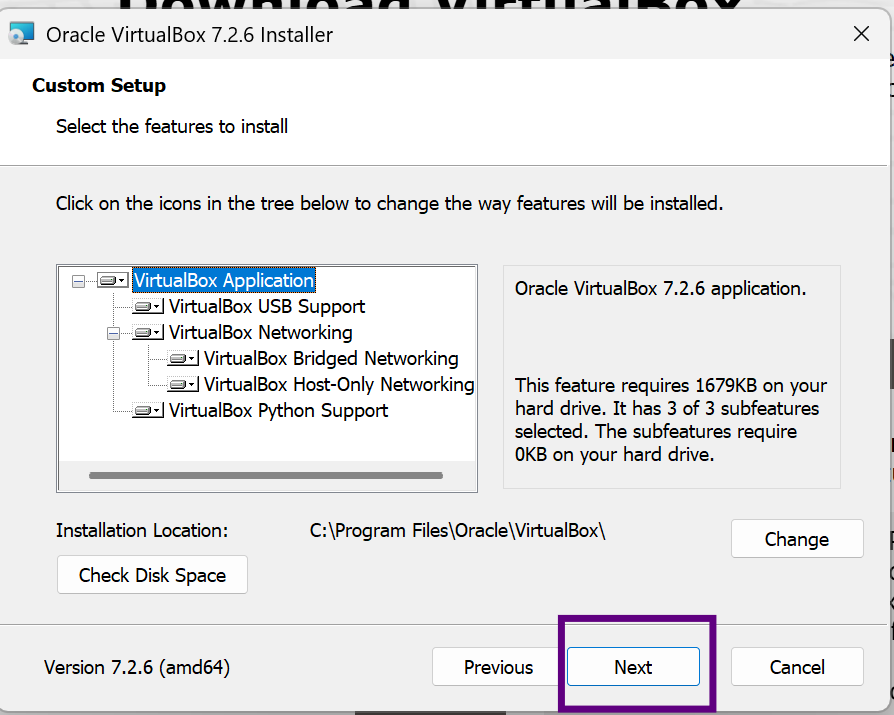Collapse the VirtualBox Networking tree node

click(113, 333)
